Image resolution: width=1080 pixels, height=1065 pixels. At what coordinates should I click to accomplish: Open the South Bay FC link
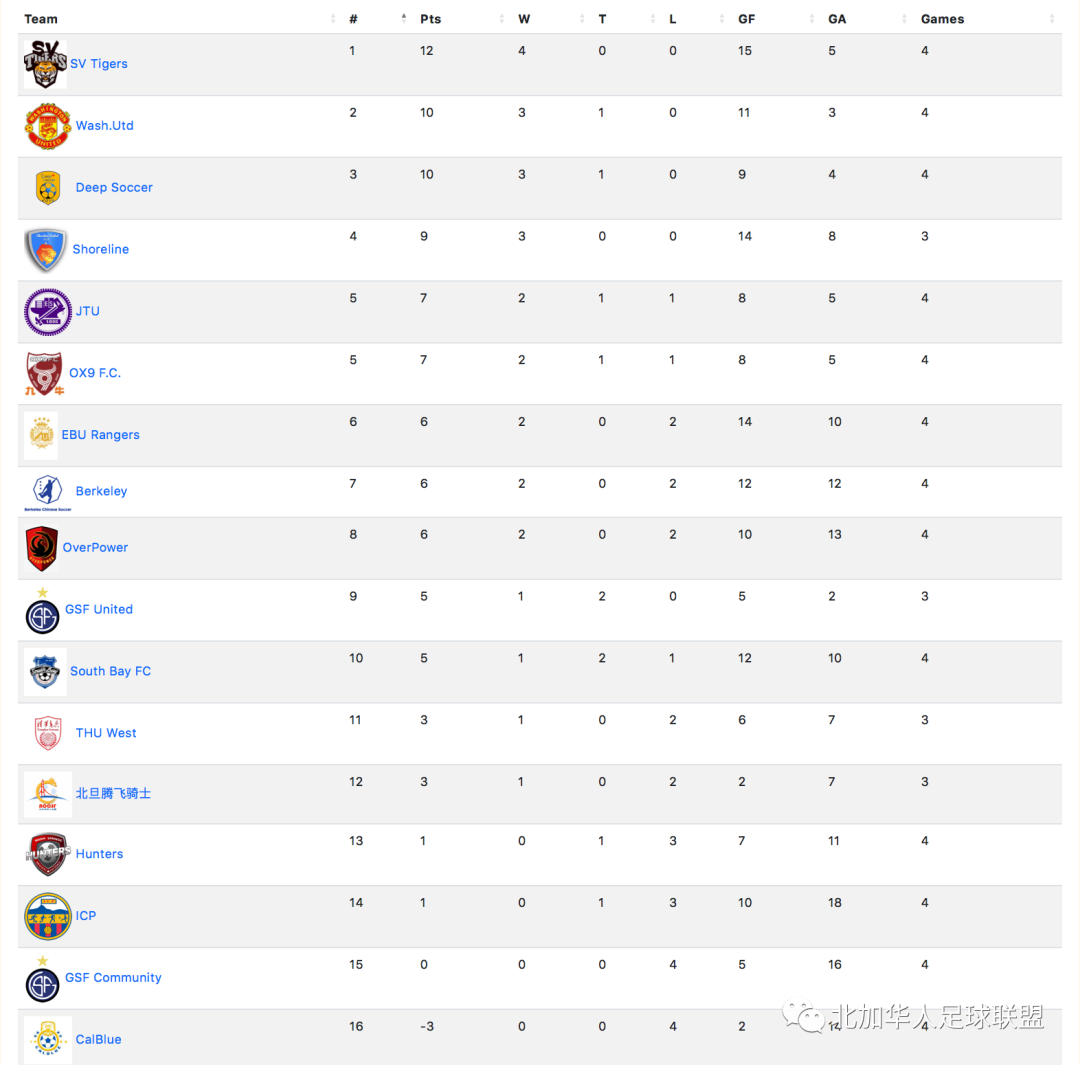click(110, 671)
